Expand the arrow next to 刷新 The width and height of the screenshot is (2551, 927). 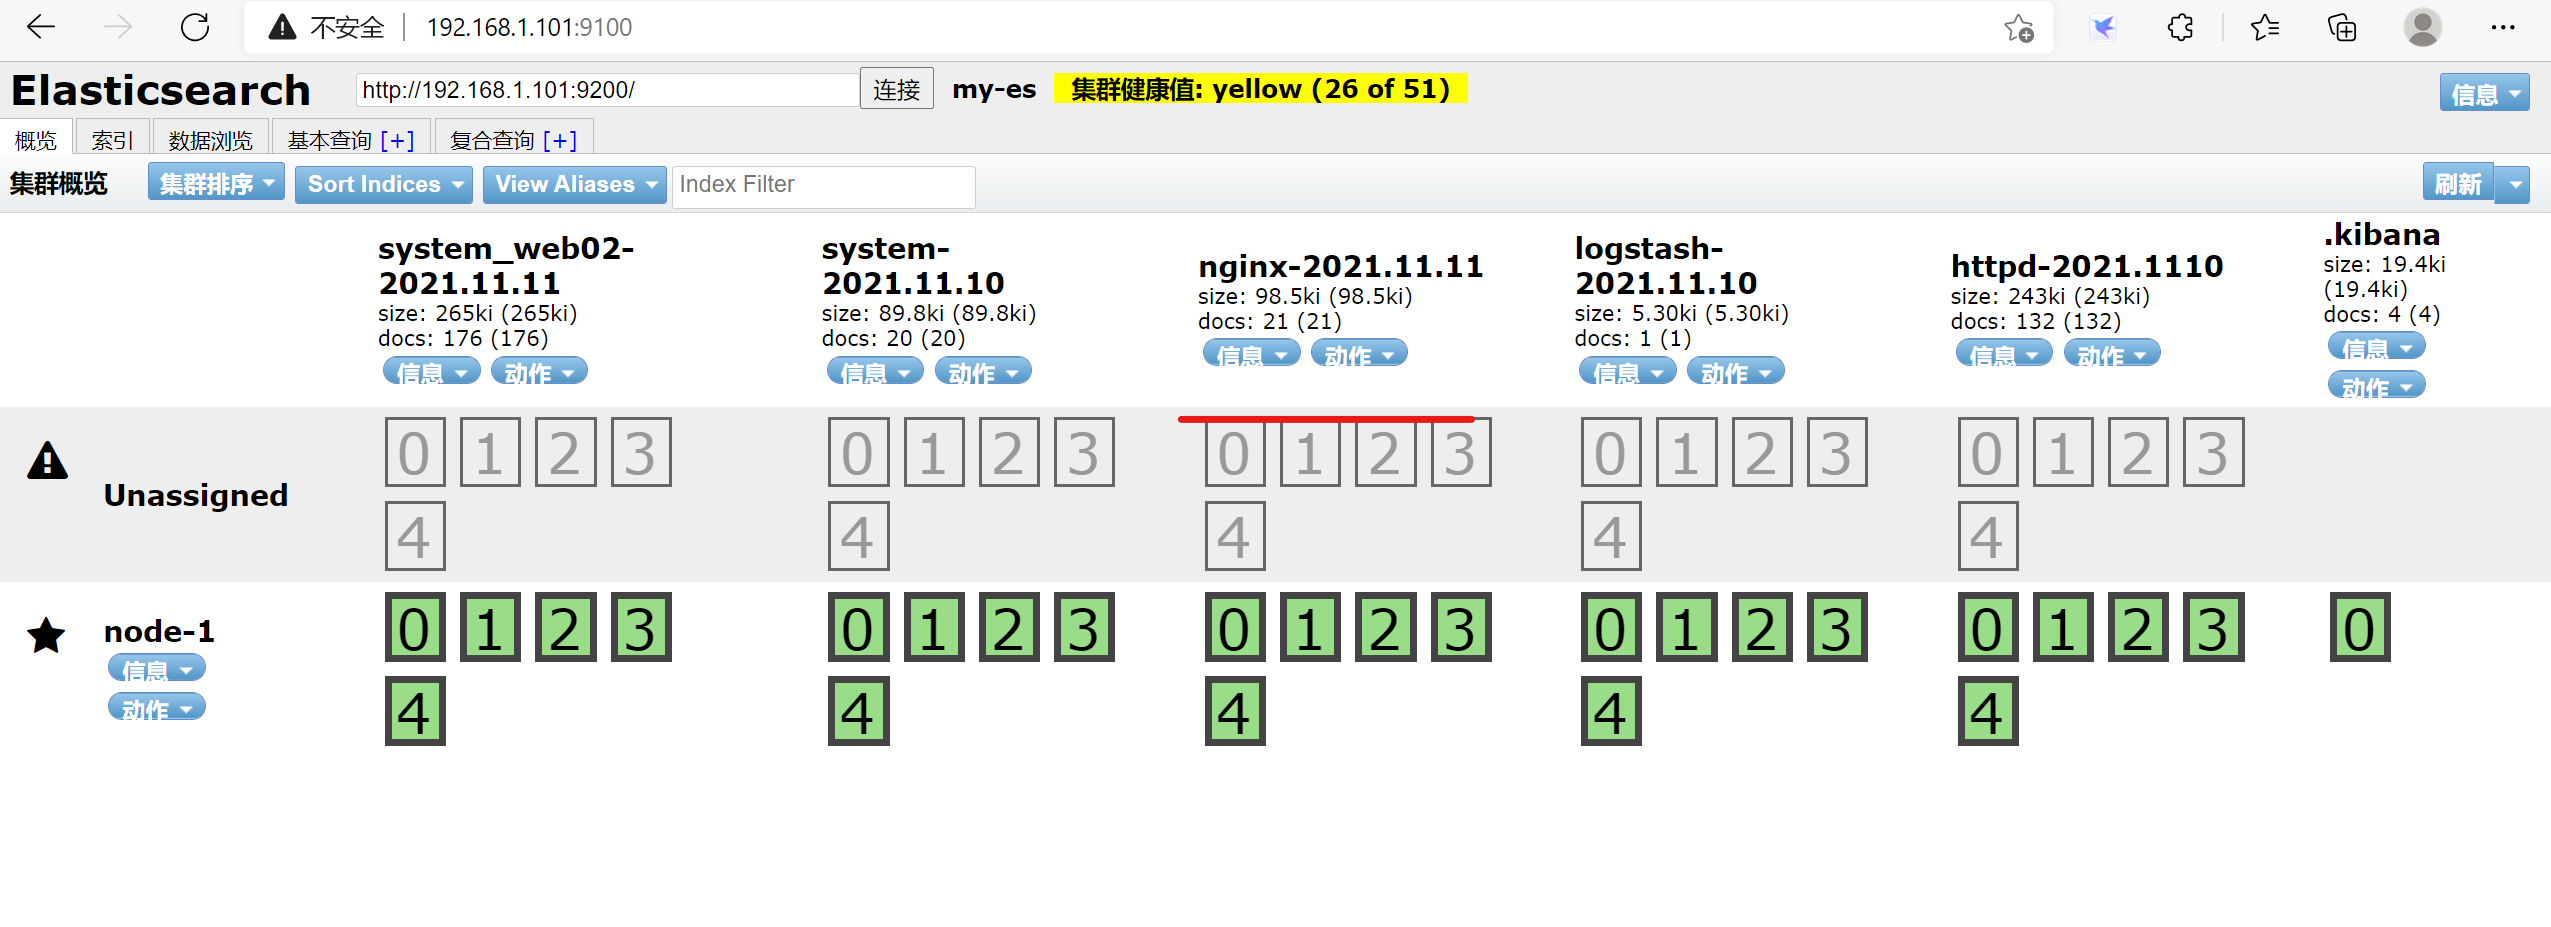point(2514,184)
